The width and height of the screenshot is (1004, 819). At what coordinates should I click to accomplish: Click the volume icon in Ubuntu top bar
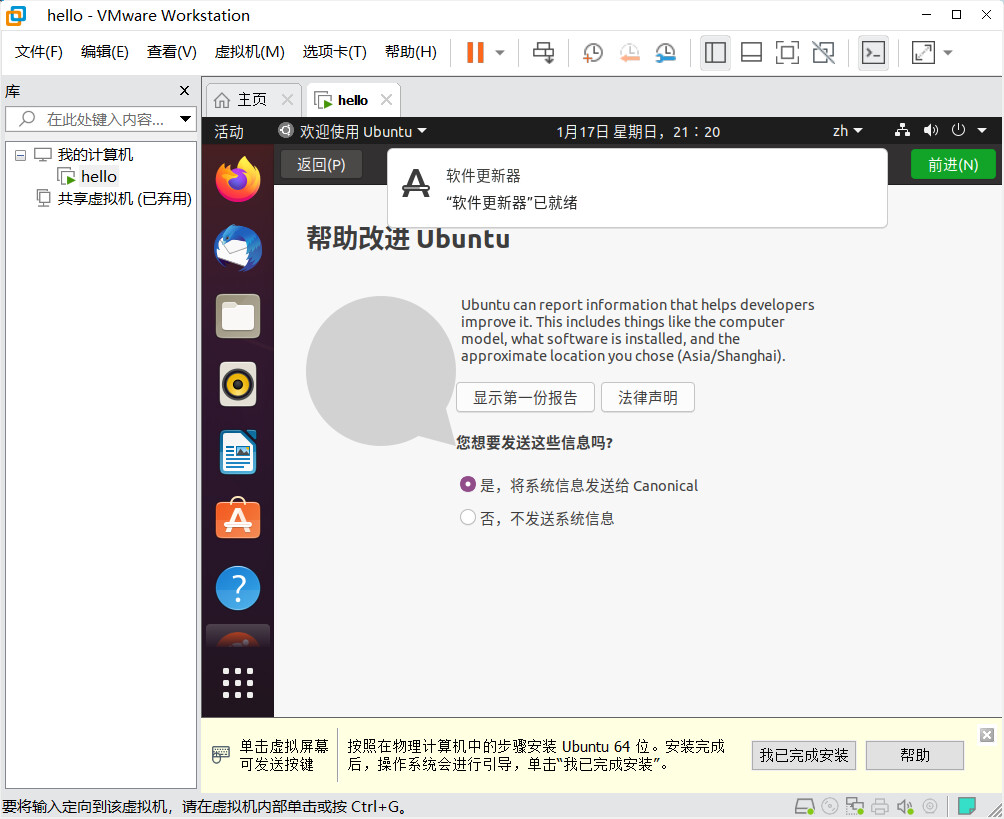930,131
